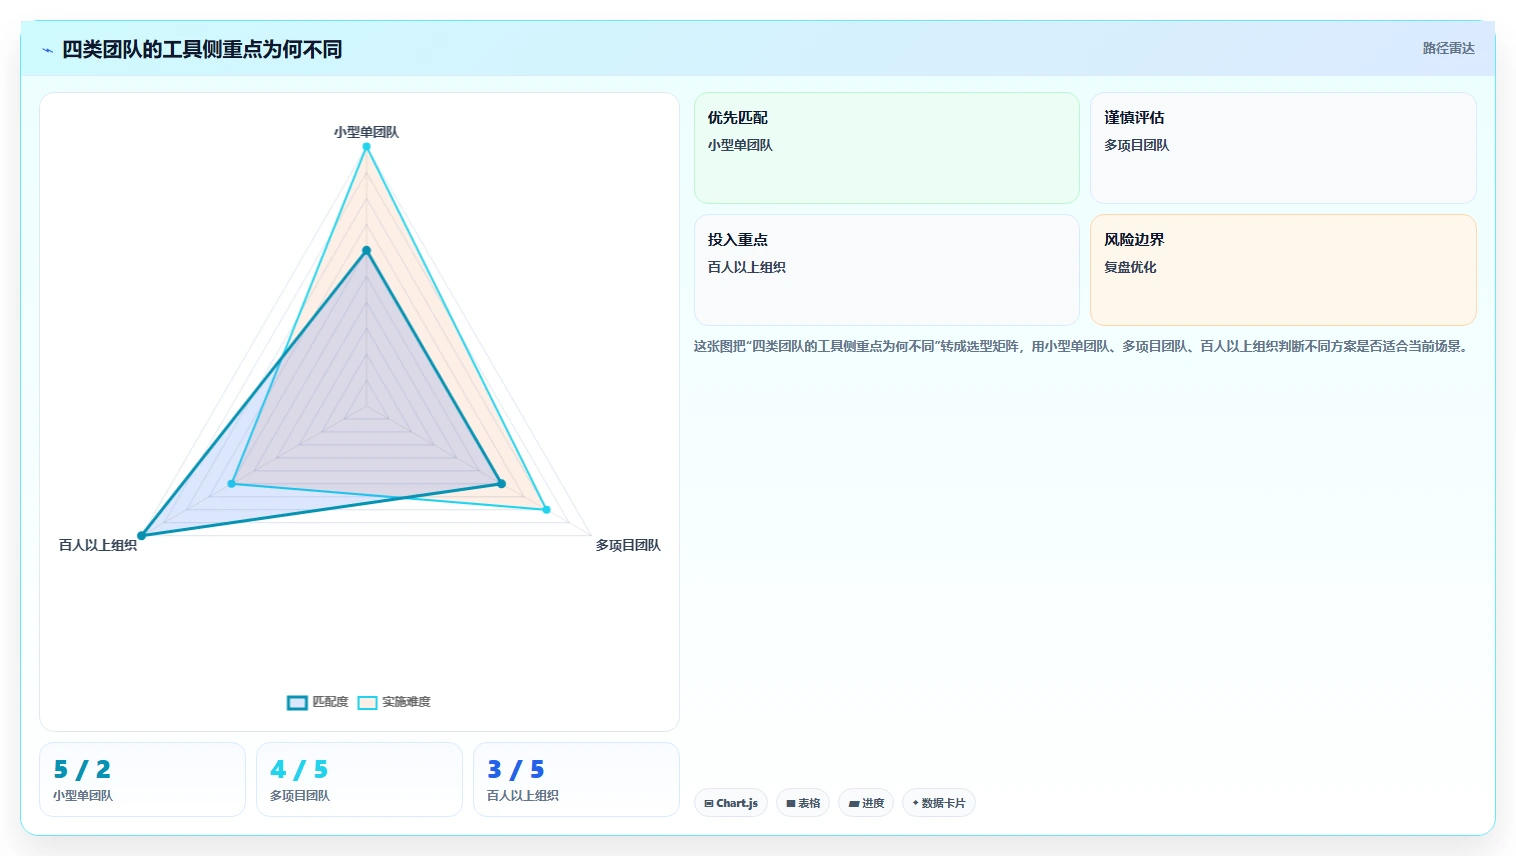Click 多项目团队 text in 谨慎评估 card
This screenshot has height=856, width=1516.
pos(1136,145)
